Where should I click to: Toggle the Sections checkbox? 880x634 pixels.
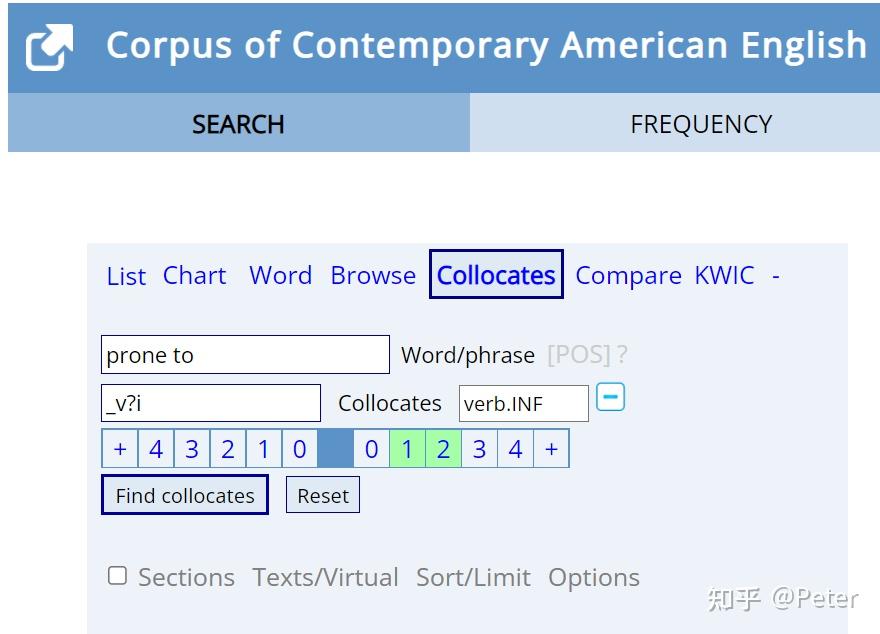(x=117, y=576)
